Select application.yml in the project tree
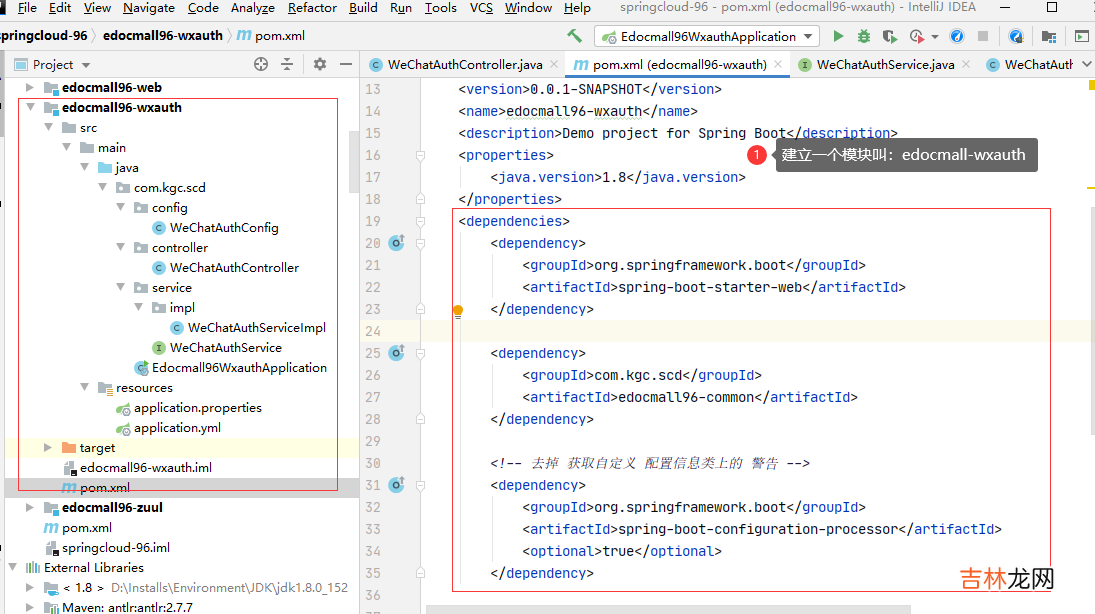The height and width of the screenshot is (614, 1095). 177,428
